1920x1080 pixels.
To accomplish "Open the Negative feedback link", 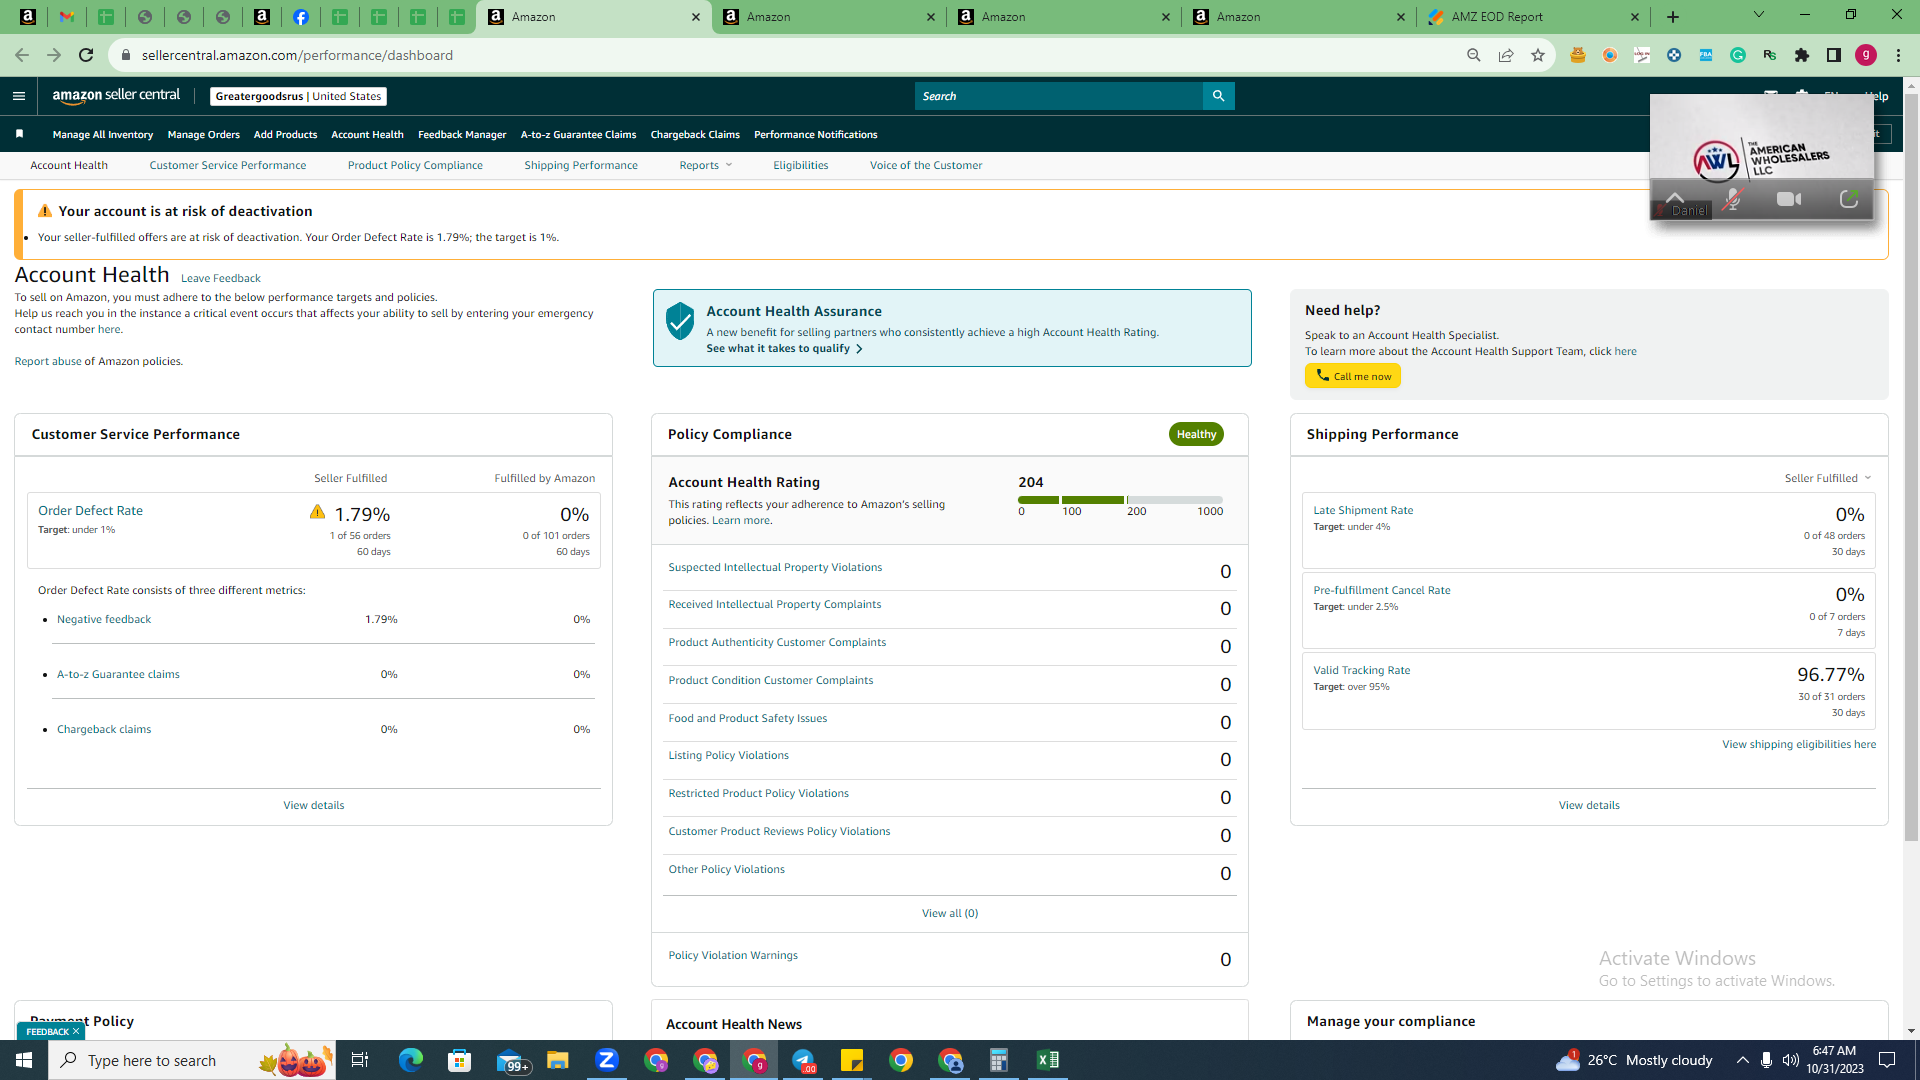I will click(104, 619).
